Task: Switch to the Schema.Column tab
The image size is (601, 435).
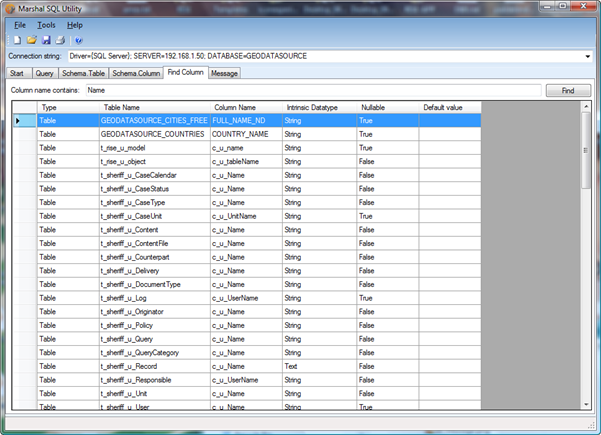Action: click(x=136, y=73)
